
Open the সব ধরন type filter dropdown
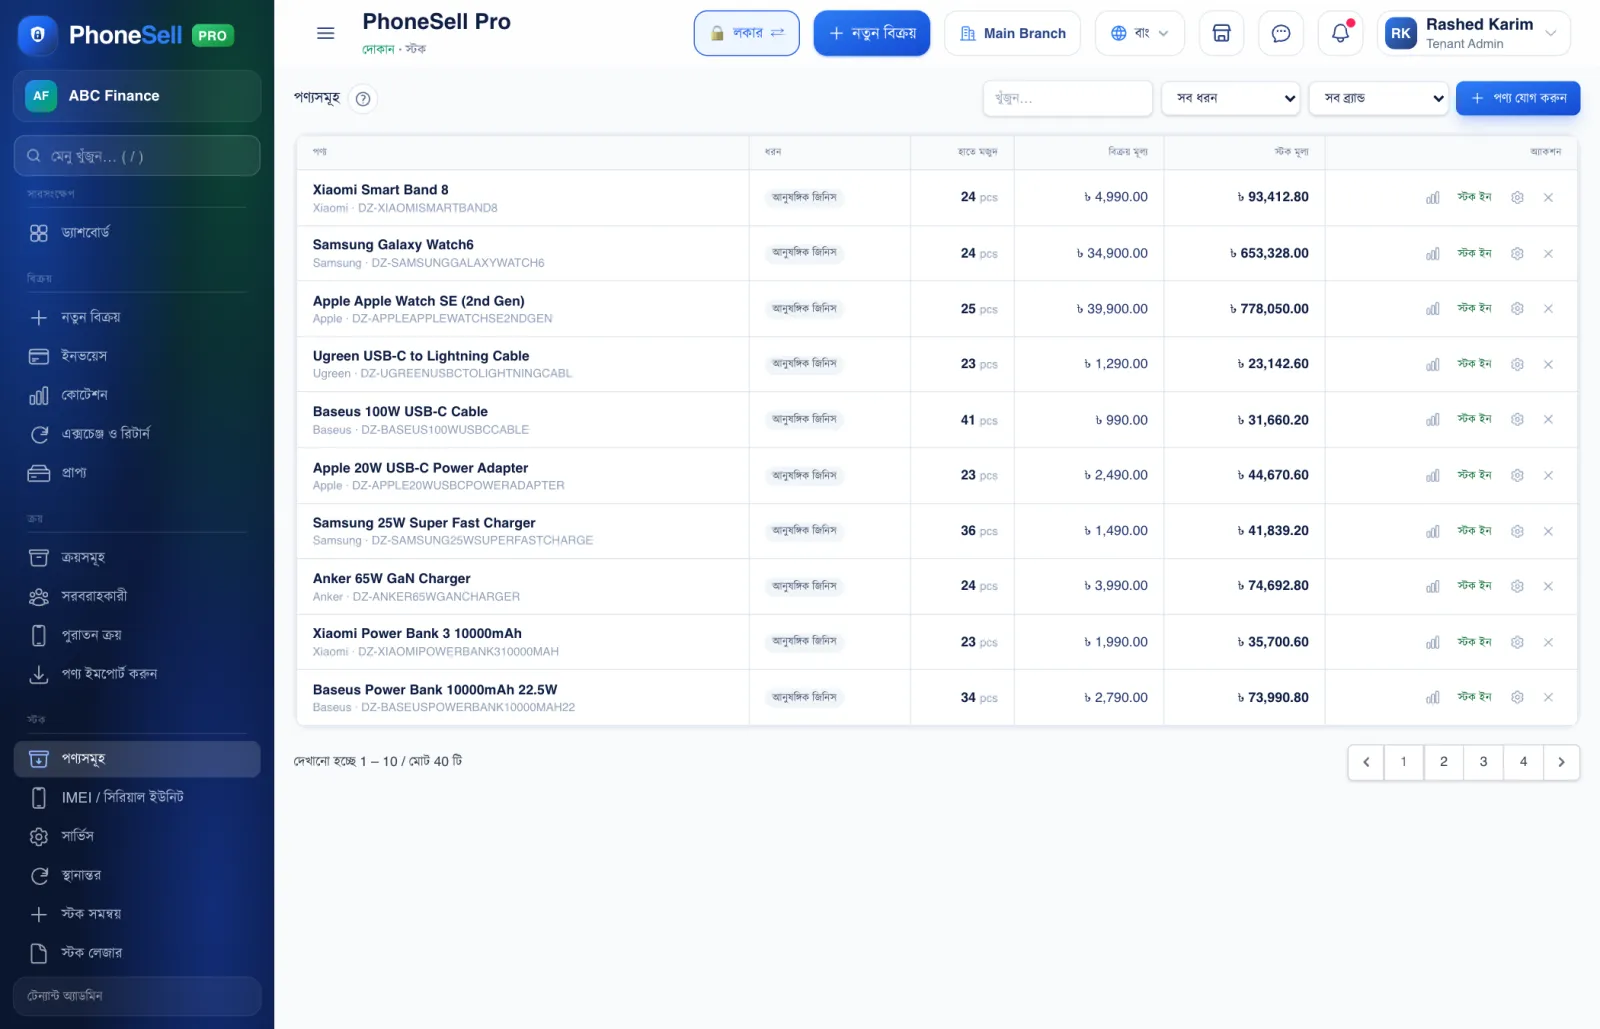(1230, 98)
